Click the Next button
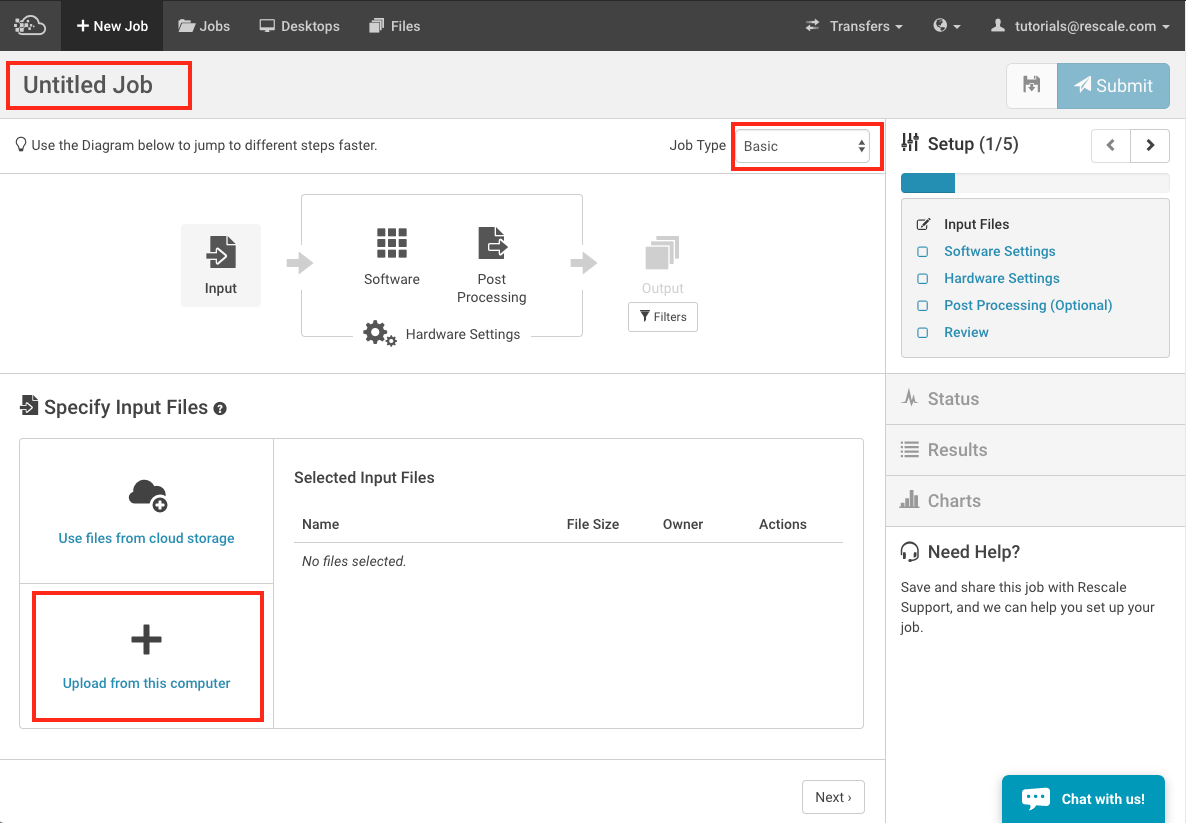The image size is (1186, 823). (834, 797)
